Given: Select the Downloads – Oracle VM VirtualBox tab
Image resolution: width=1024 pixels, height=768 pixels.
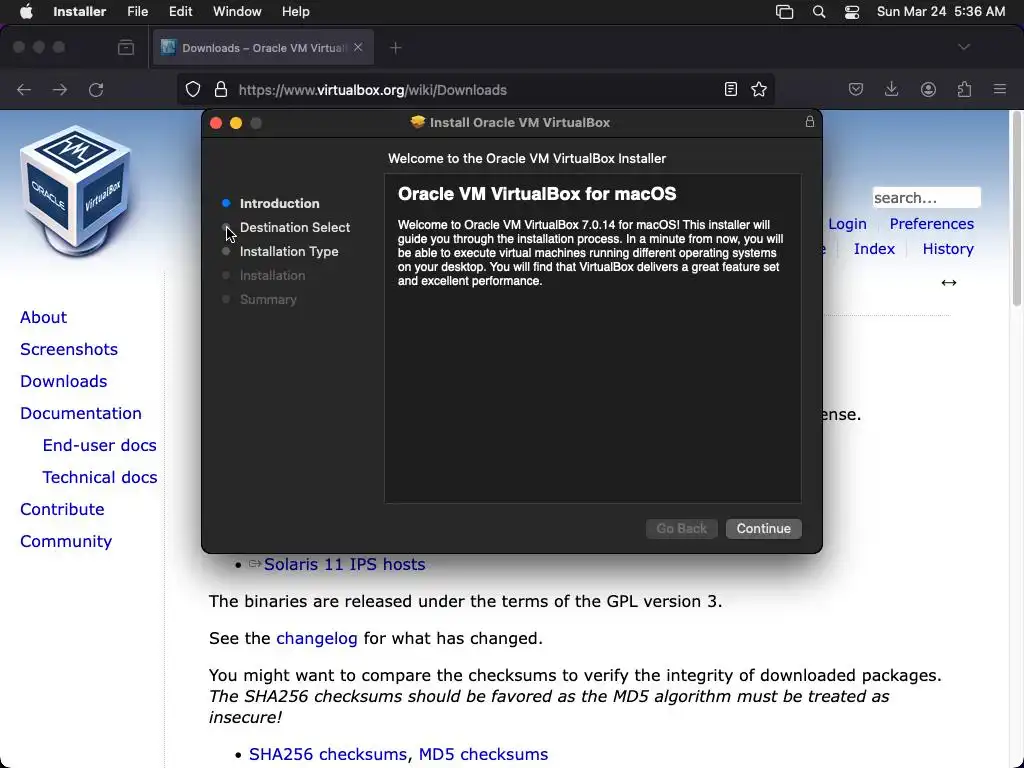Looking at the screenshot, I should click(263, 48).
